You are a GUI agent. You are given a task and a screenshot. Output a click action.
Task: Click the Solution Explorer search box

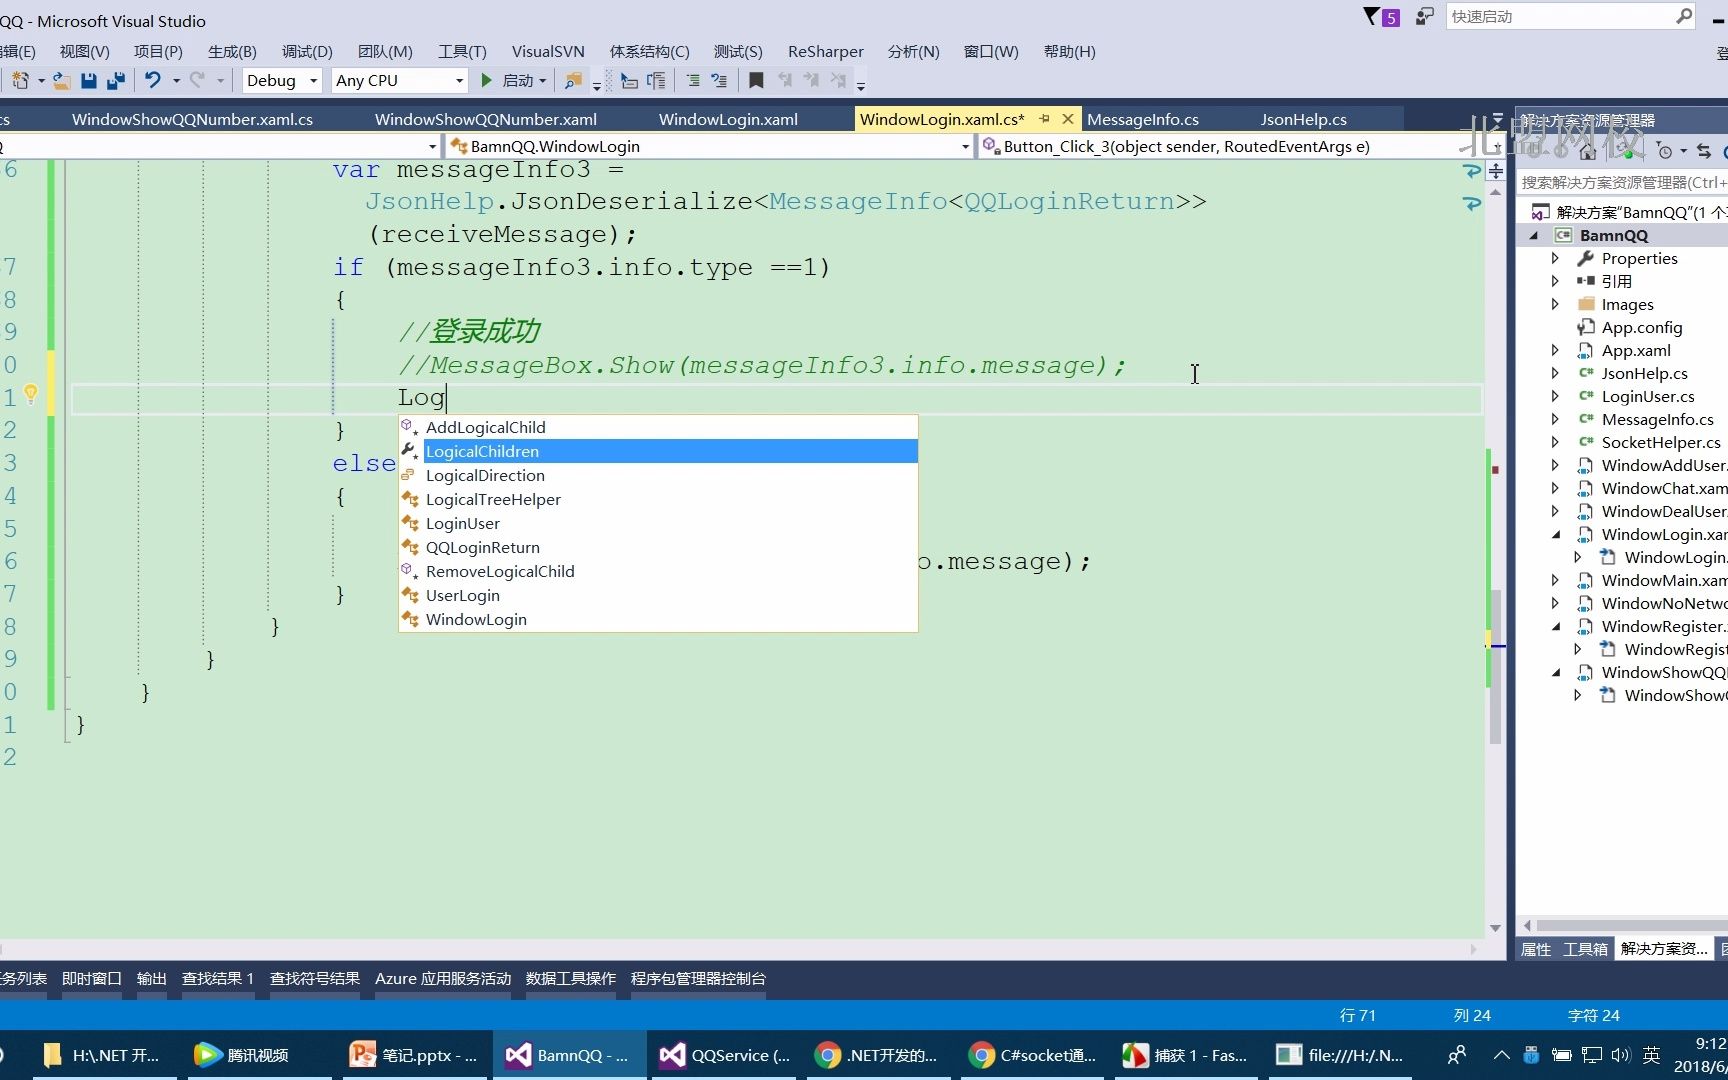[1622, 182]
